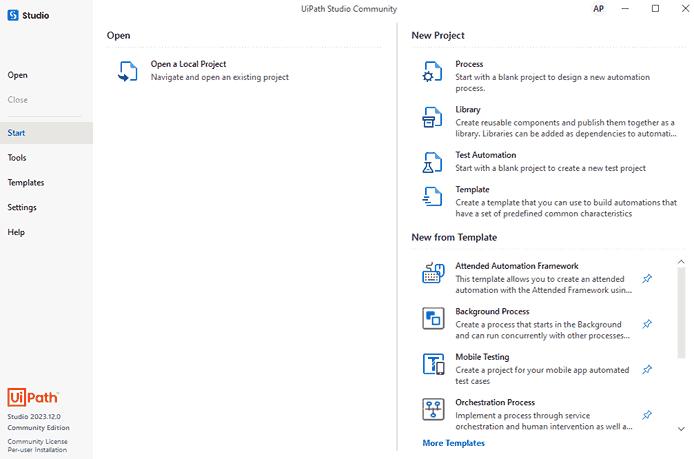Click the Process gear icon
Viewport: 694px width, 459px height.
click(x=432, y=71)
